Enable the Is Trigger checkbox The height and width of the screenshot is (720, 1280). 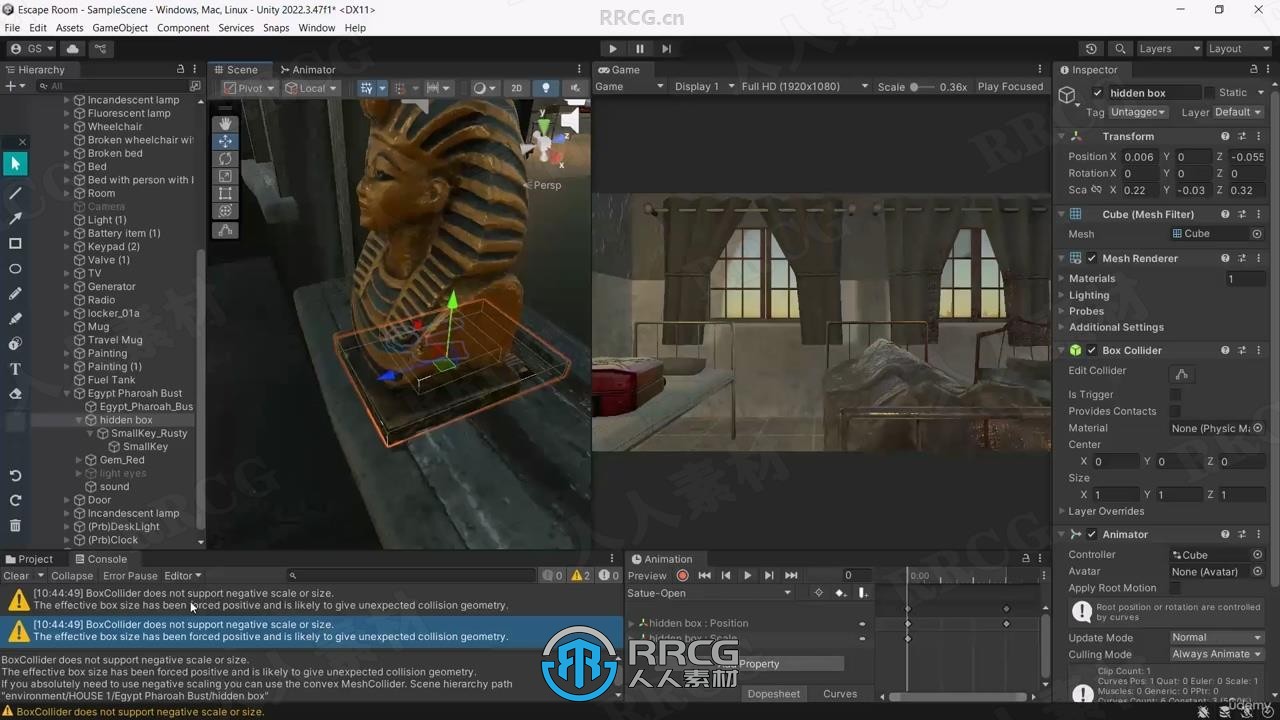(x=1175, y=394)
